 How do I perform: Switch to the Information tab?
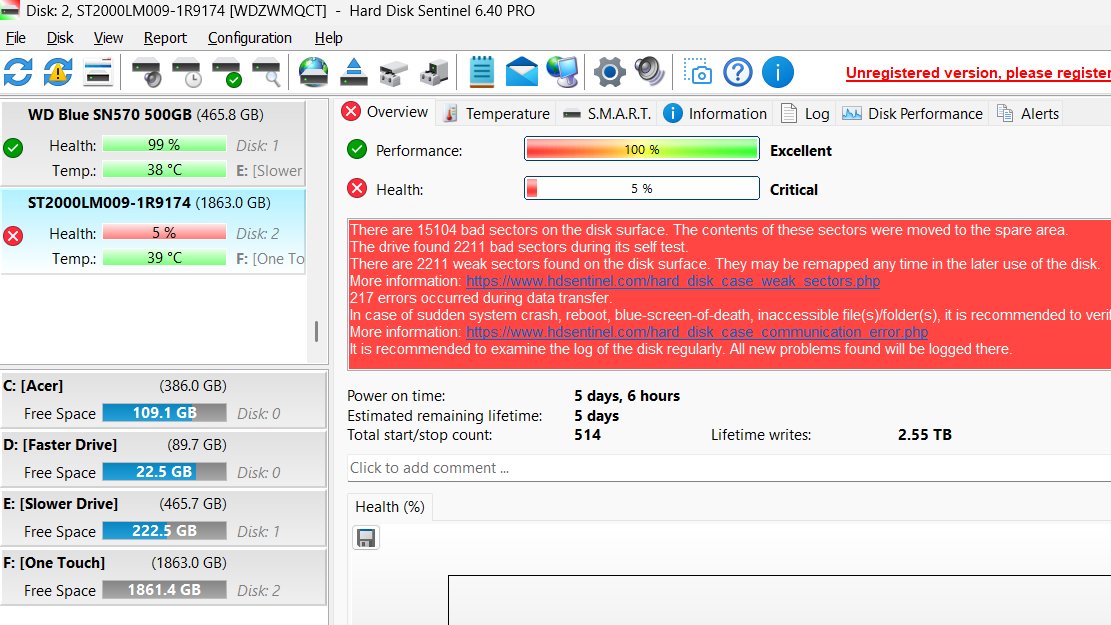pos(715,113)
